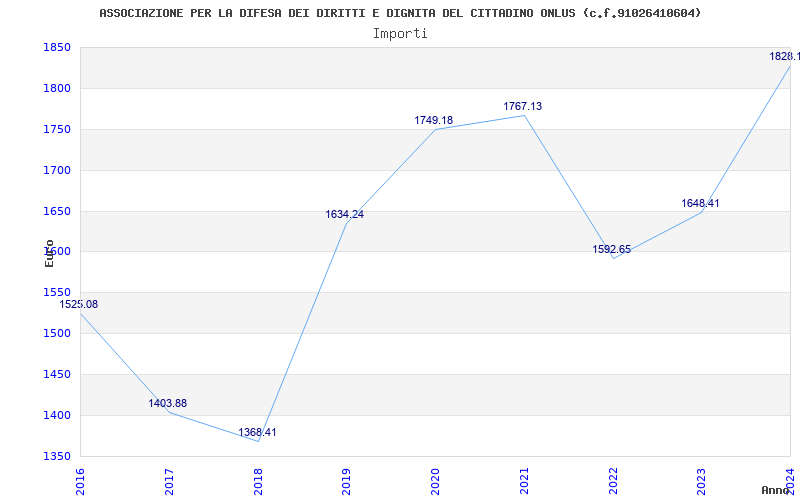This screenshot has height=500, width=800.
Task: Select data label 1368.41
Action: [257, 433]
